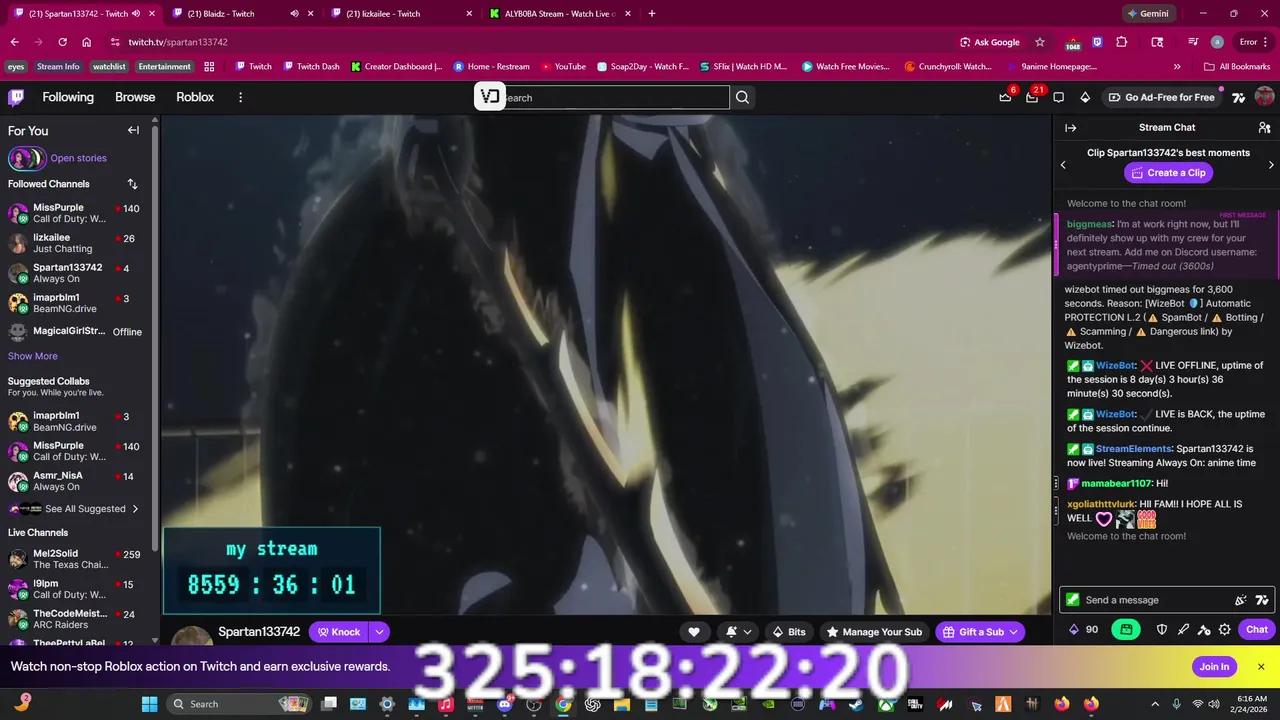Open the All Bookmarks folder
The height and width of the screenshot is (720, 1280).
(x=1237, y=67)
